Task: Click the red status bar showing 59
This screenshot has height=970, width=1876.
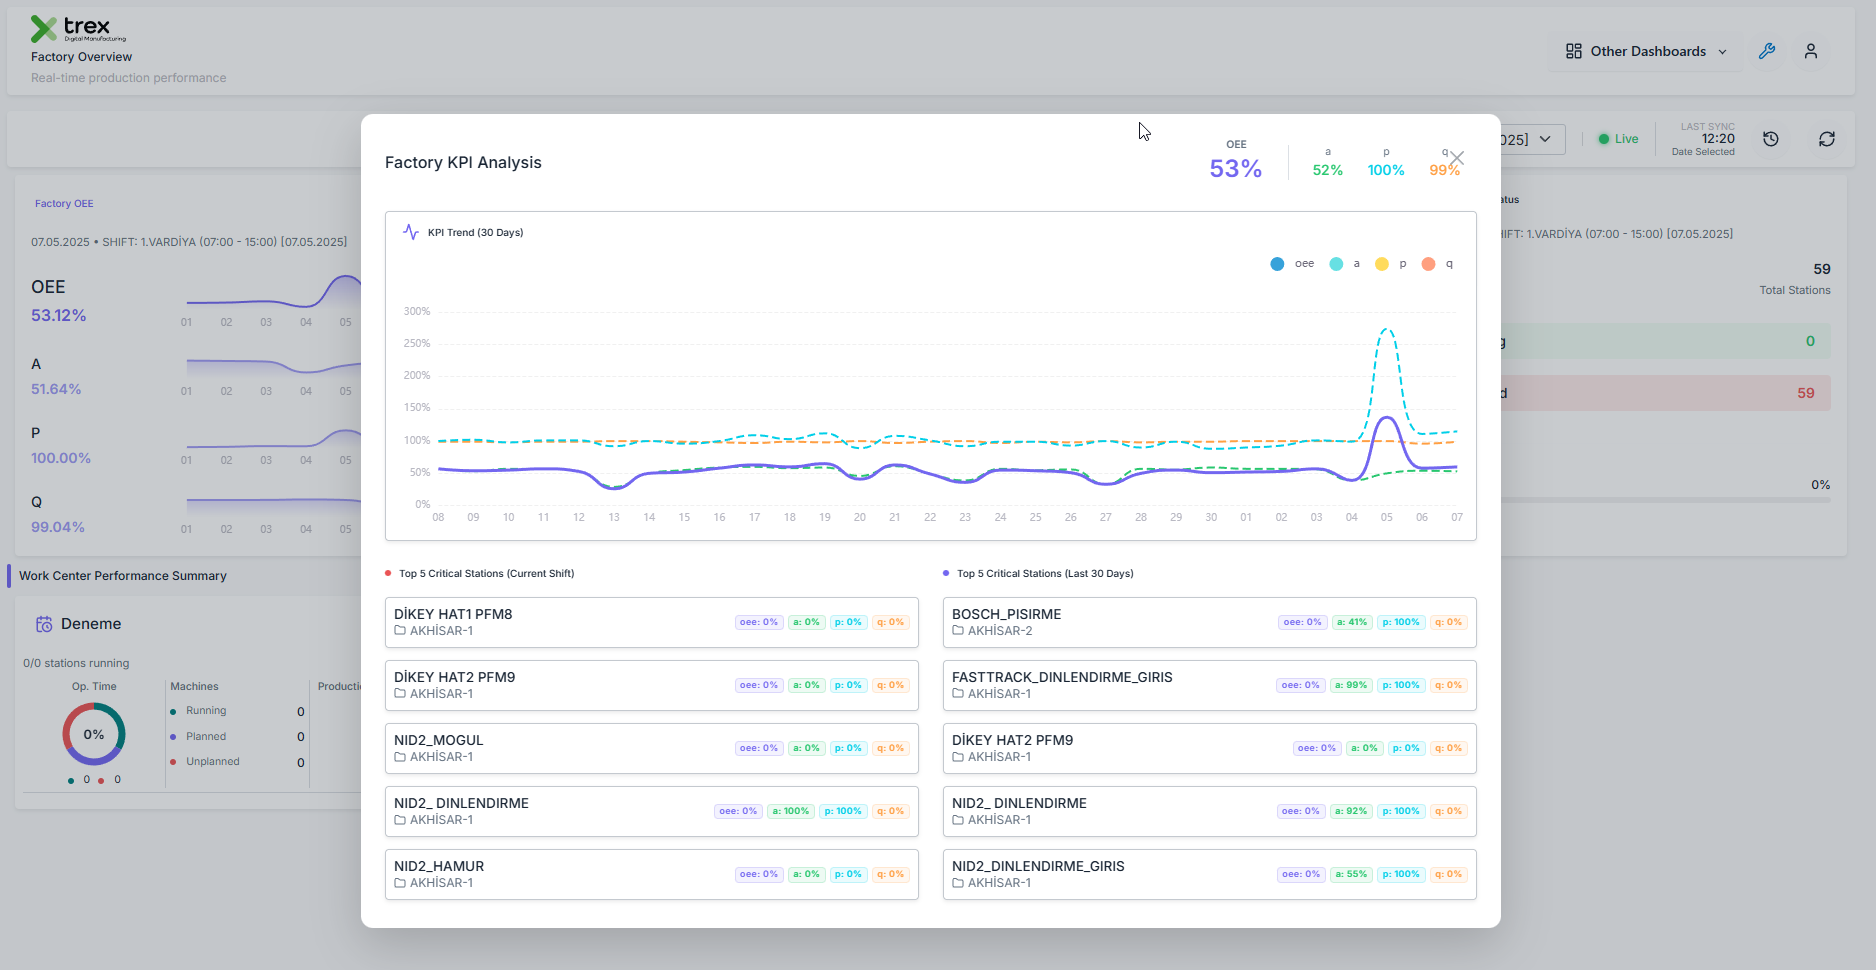Action: pyautogui.click(x=1666, y=393)
